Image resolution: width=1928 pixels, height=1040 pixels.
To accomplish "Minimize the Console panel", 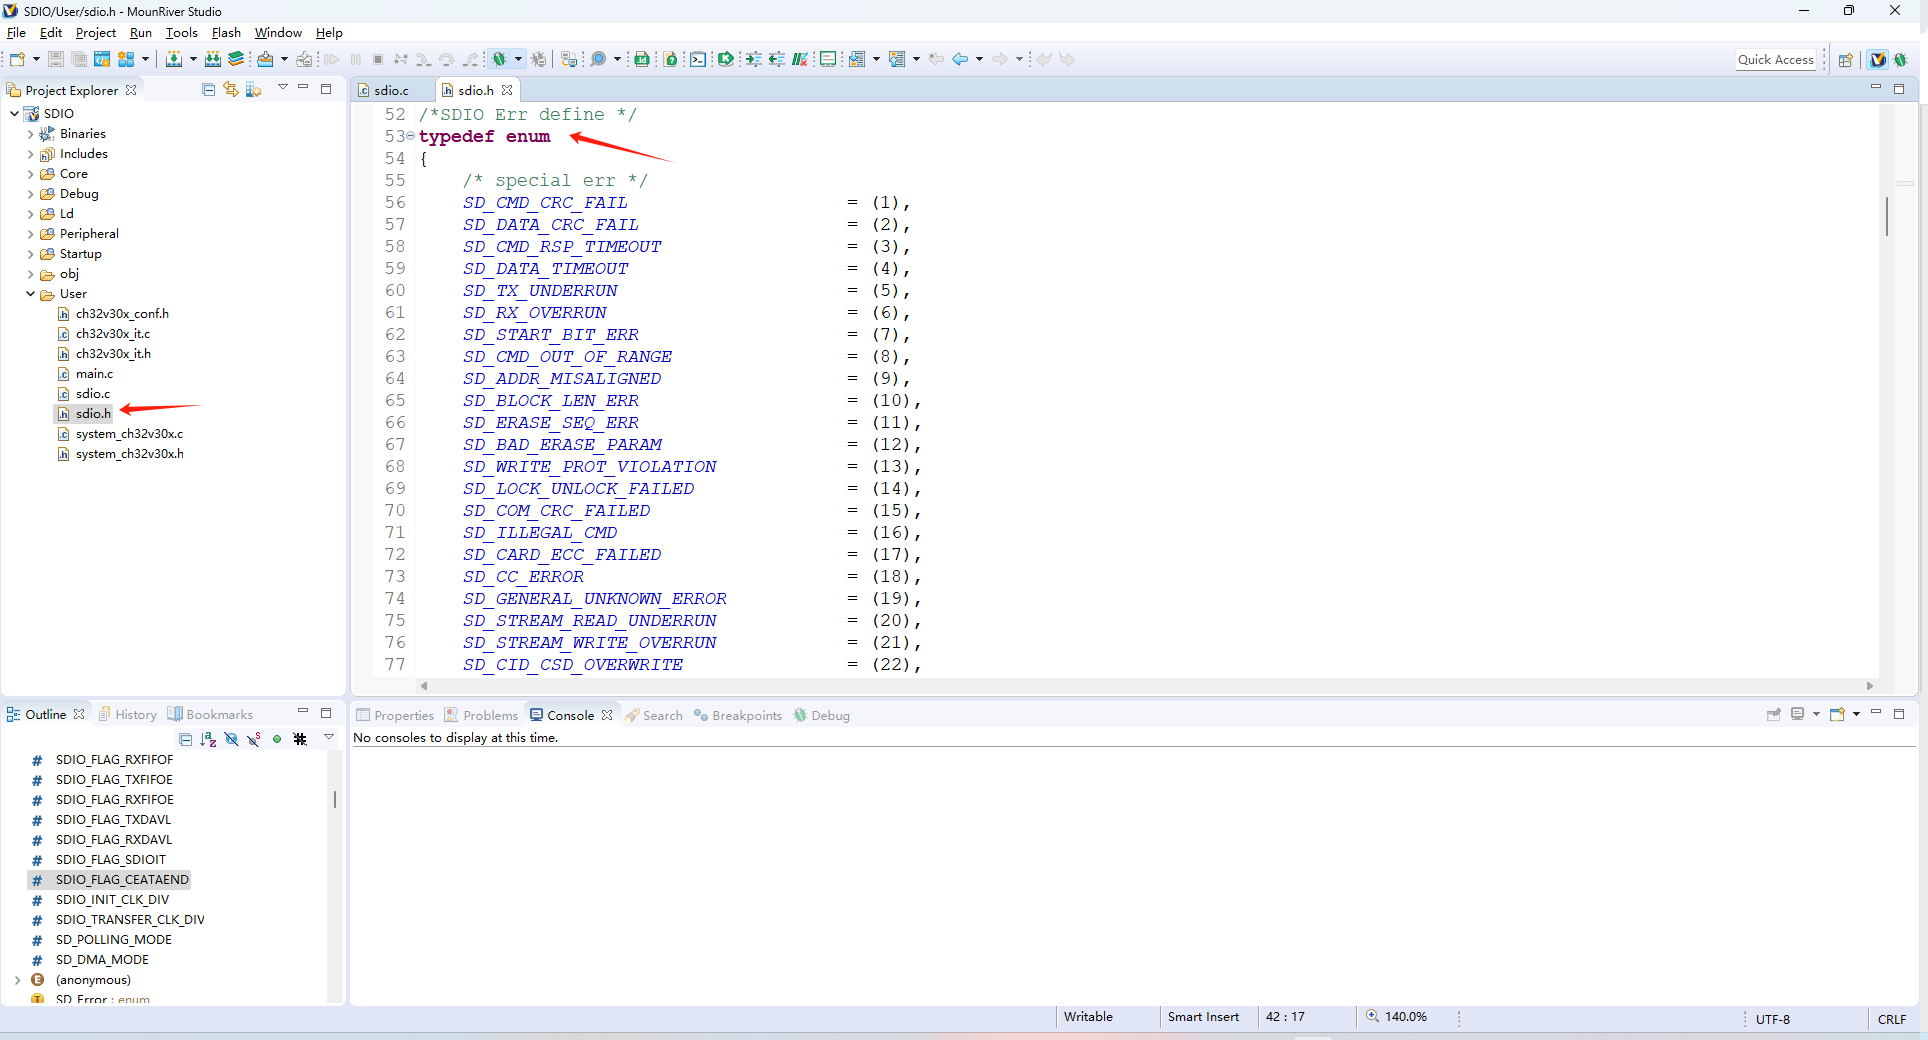I will [x=1876, y=713].
